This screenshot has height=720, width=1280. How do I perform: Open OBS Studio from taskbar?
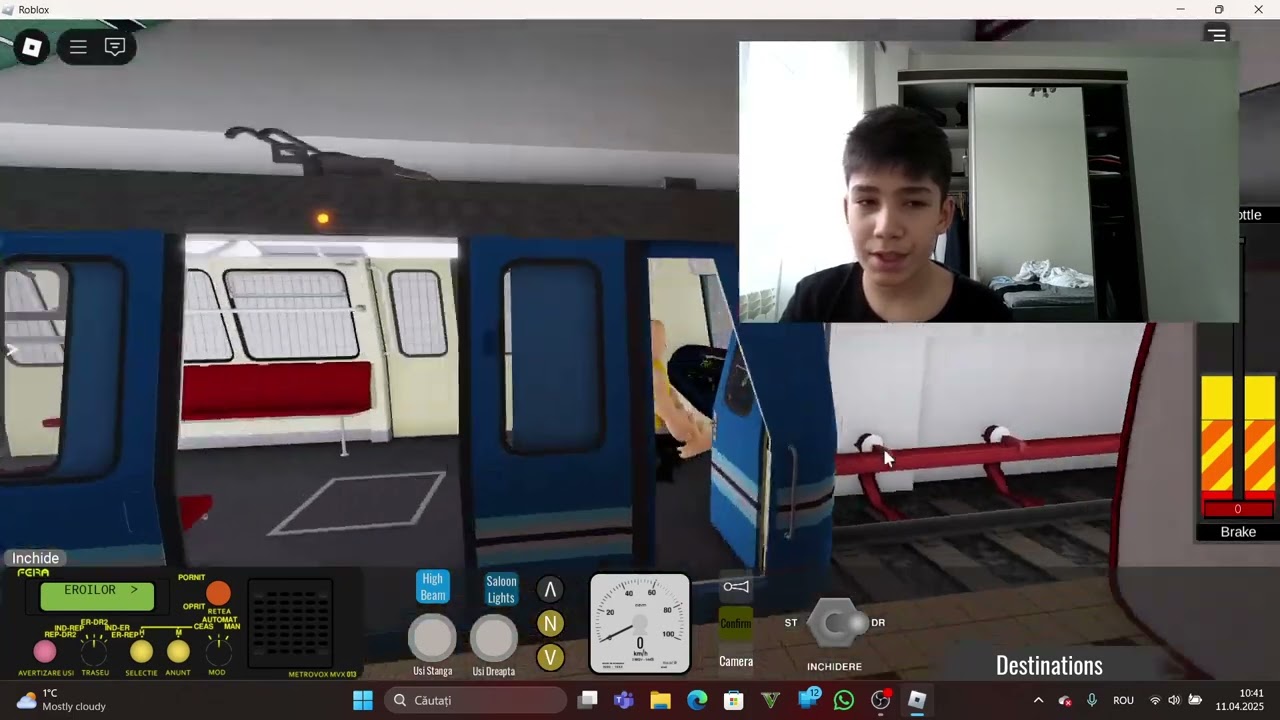coord(881,700)
